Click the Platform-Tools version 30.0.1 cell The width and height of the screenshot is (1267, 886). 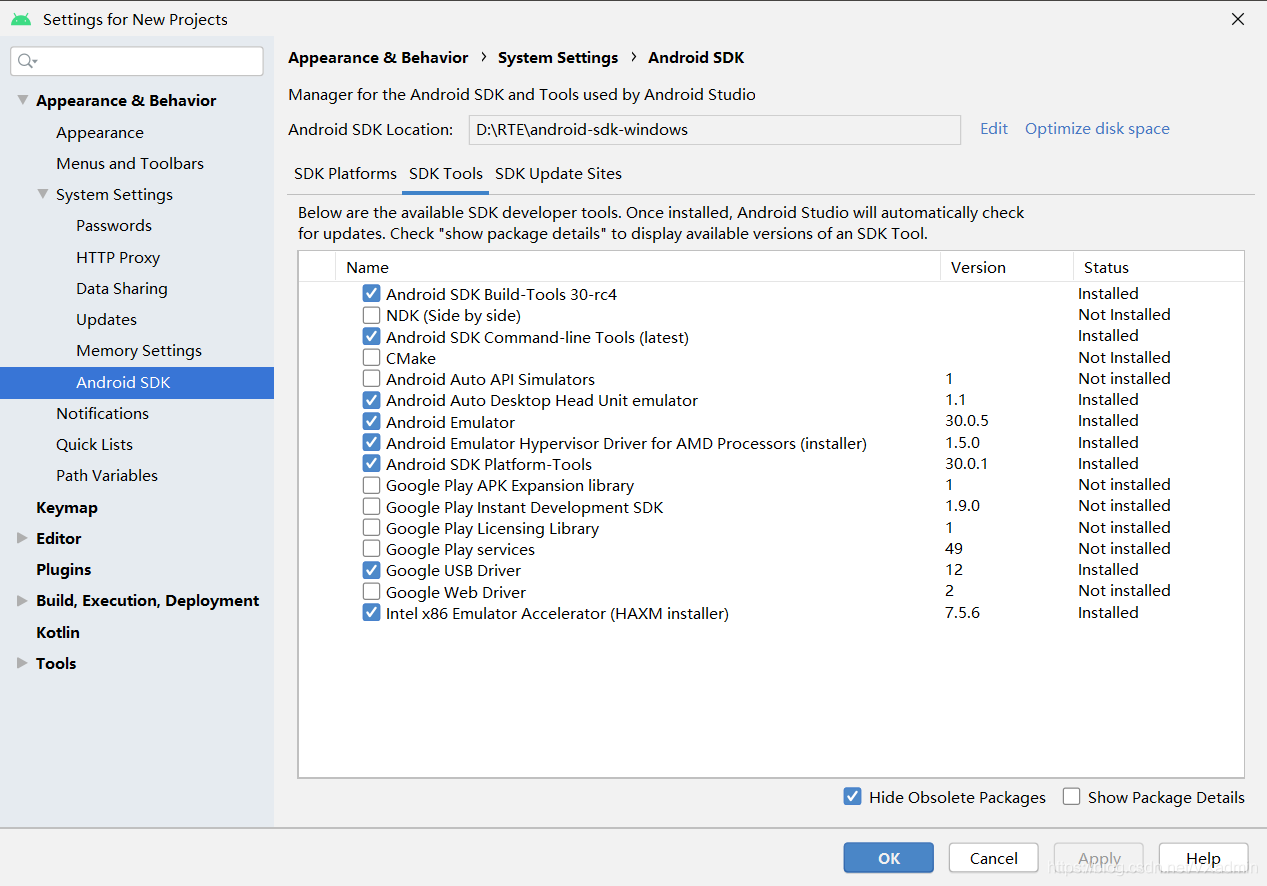coord(967,463)
